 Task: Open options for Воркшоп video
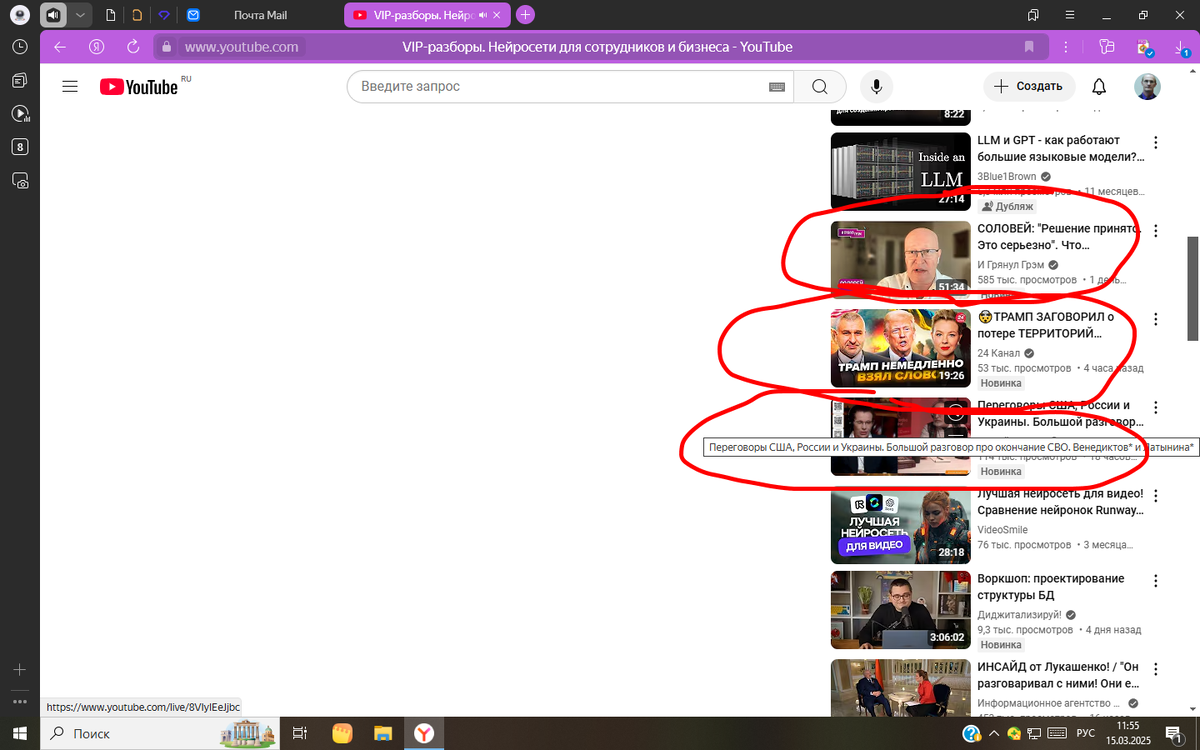click(x=1156, y=580)
